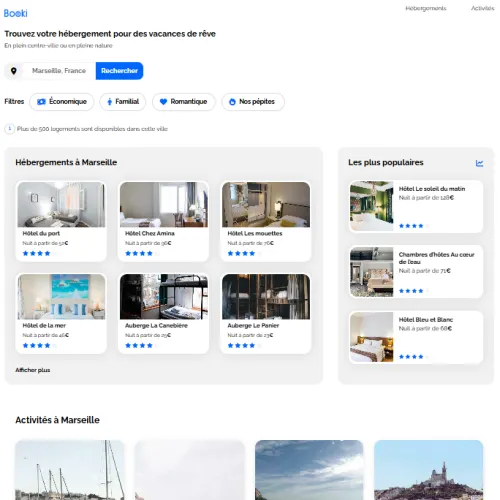500x500 pixels.
Task: Click the Chambres d'hôtes Au cœur de l'eau stars
Action: click(x=414, y=291)
